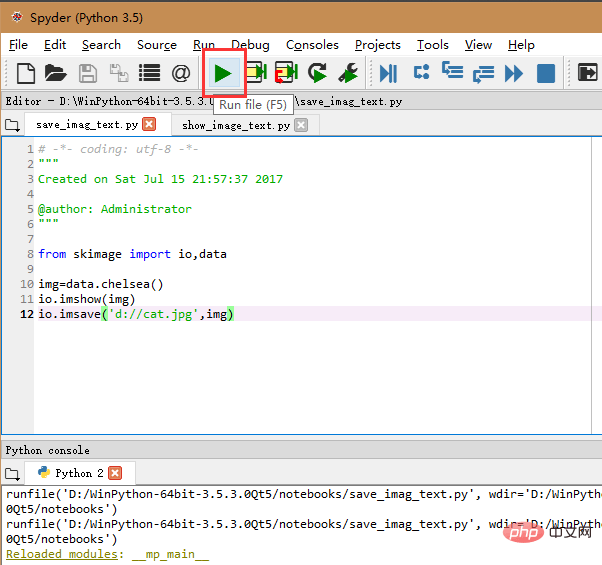Create a new file from toolbar
602x565 pixels.
click(26, 73)
